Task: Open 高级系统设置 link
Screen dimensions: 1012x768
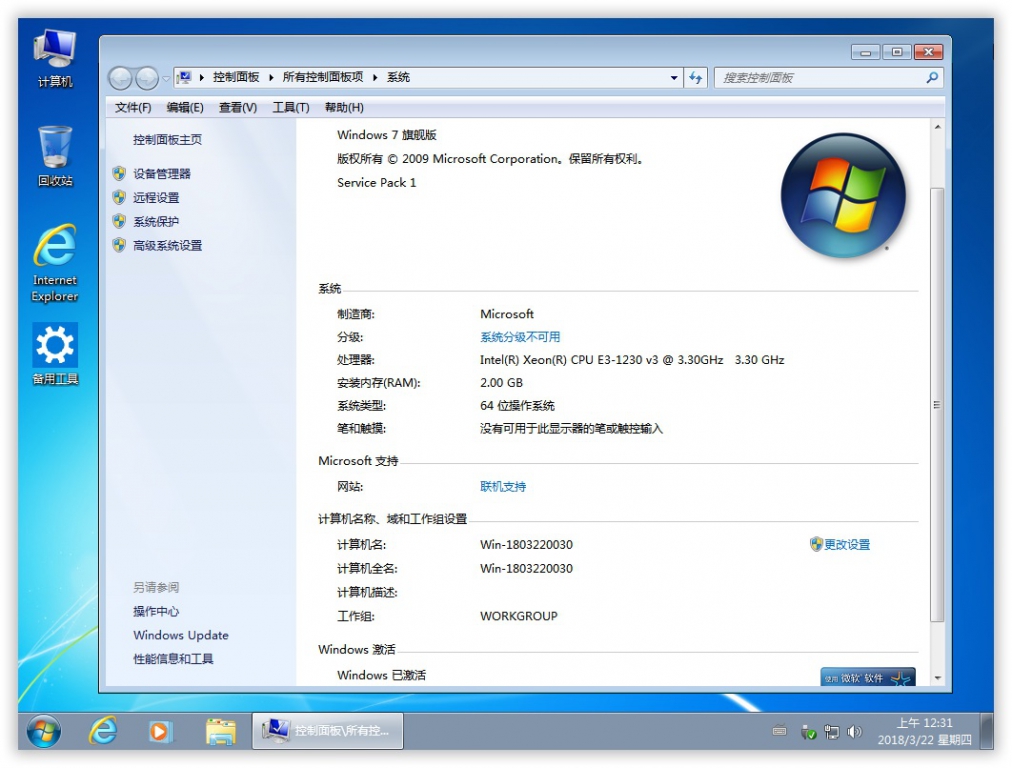Action: [168, 245]
